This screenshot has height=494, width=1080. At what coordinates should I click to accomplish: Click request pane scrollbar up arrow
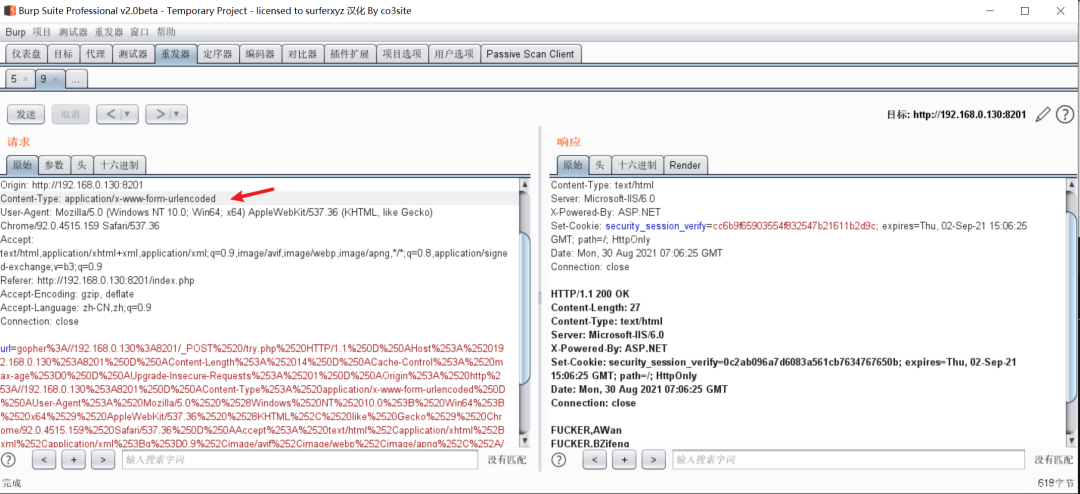(525, 185)
